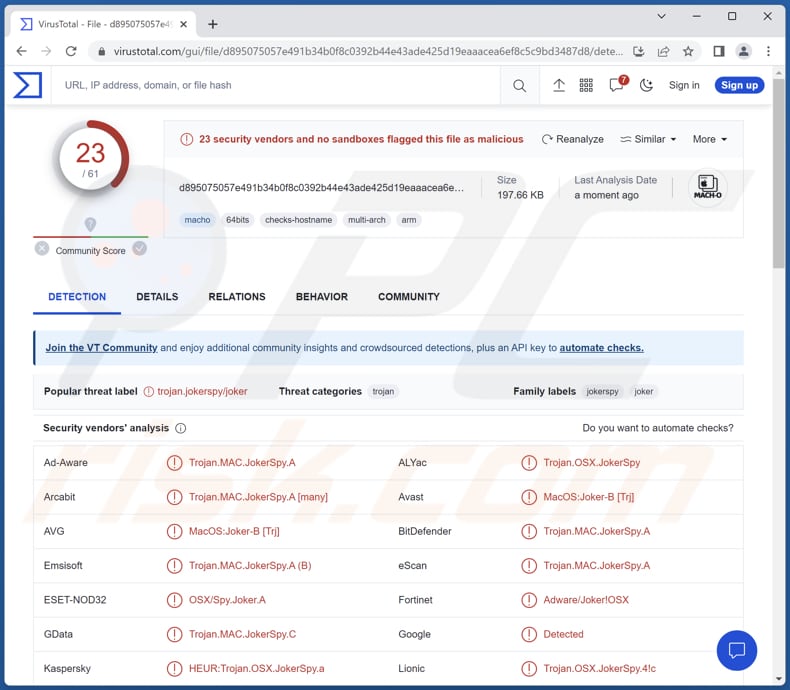Open the notifications comment icon
Screen dimensions: 790x690
pos(617,86)
